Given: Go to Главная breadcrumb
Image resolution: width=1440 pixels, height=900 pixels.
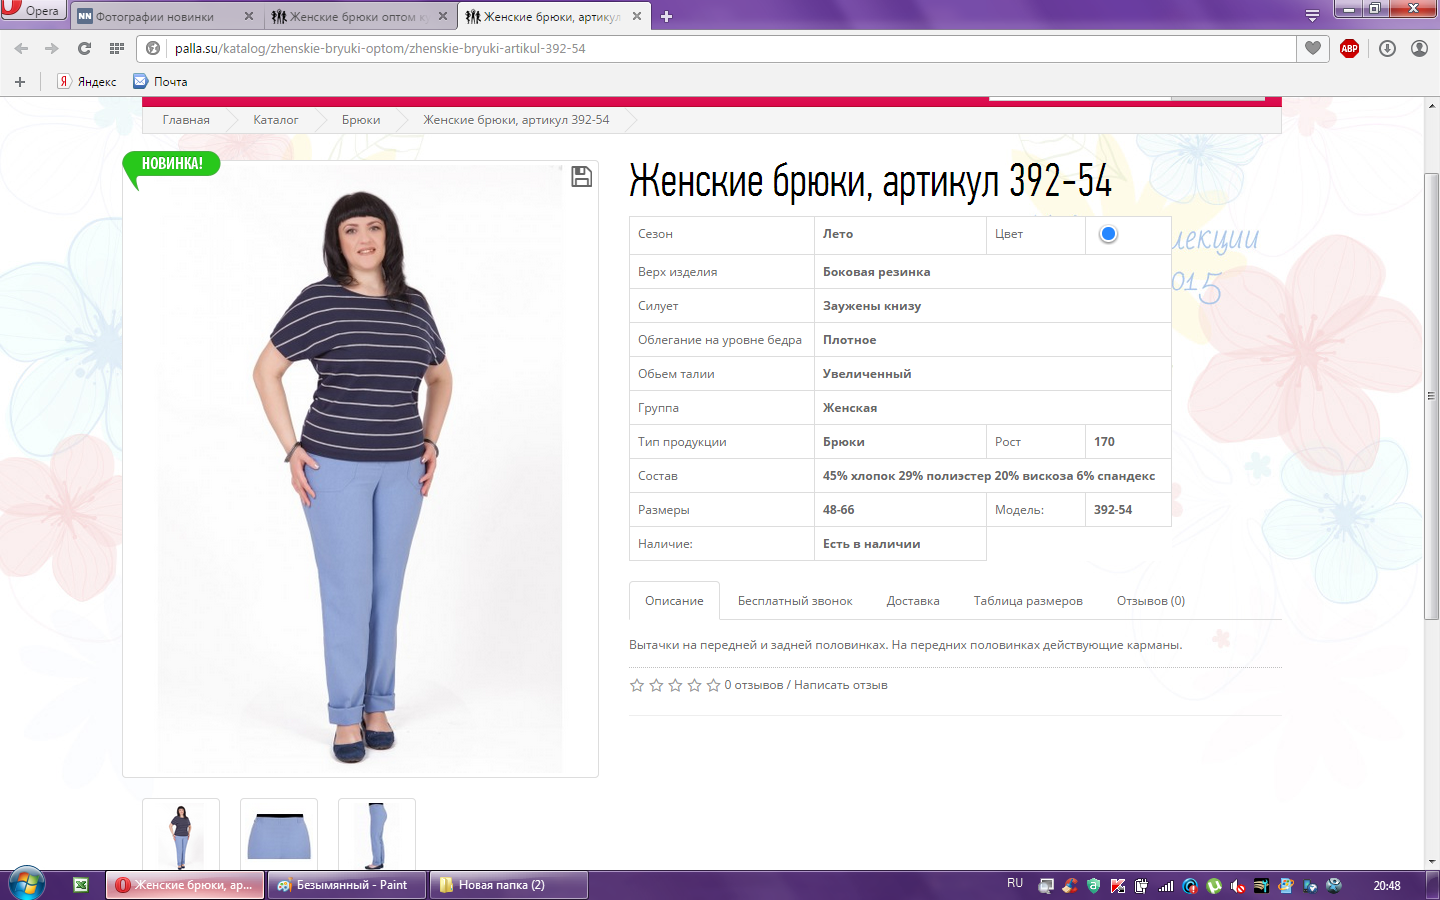Looking at the screenshot, I should 186,120.
